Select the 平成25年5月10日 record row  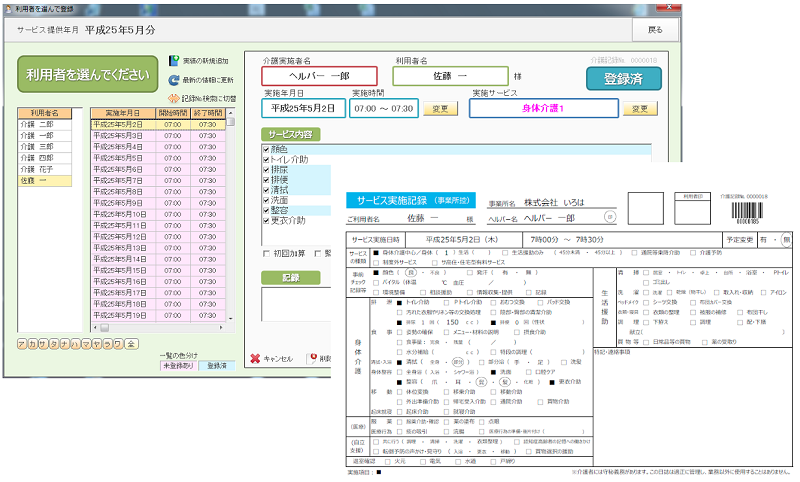pyautogui.click(x=158, y=214)
